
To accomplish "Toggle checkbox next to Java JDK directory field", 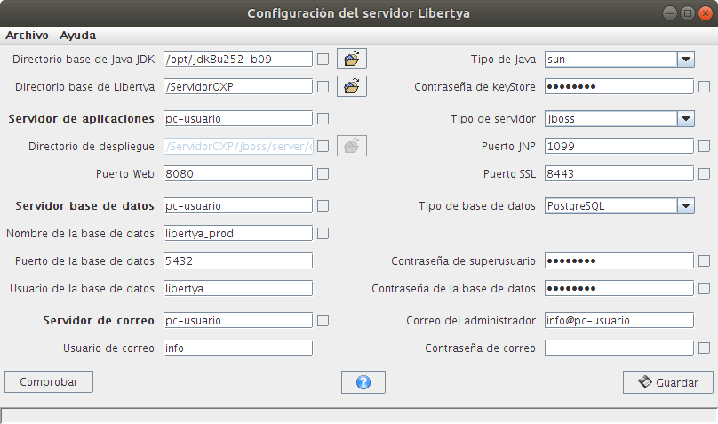I will (x=323, y=59).
